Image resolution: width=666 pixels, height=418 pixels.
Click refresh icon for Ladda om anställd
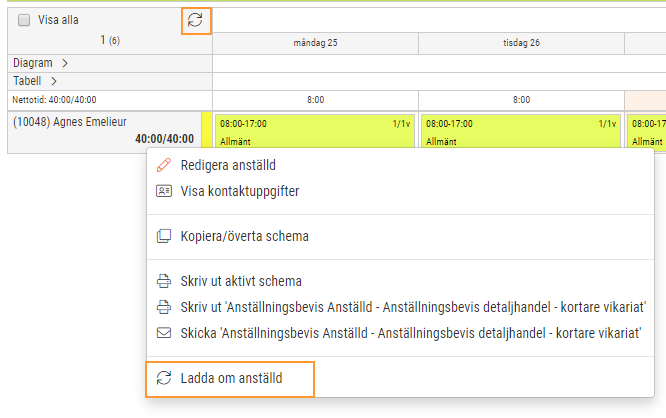(x=164, y=378)
